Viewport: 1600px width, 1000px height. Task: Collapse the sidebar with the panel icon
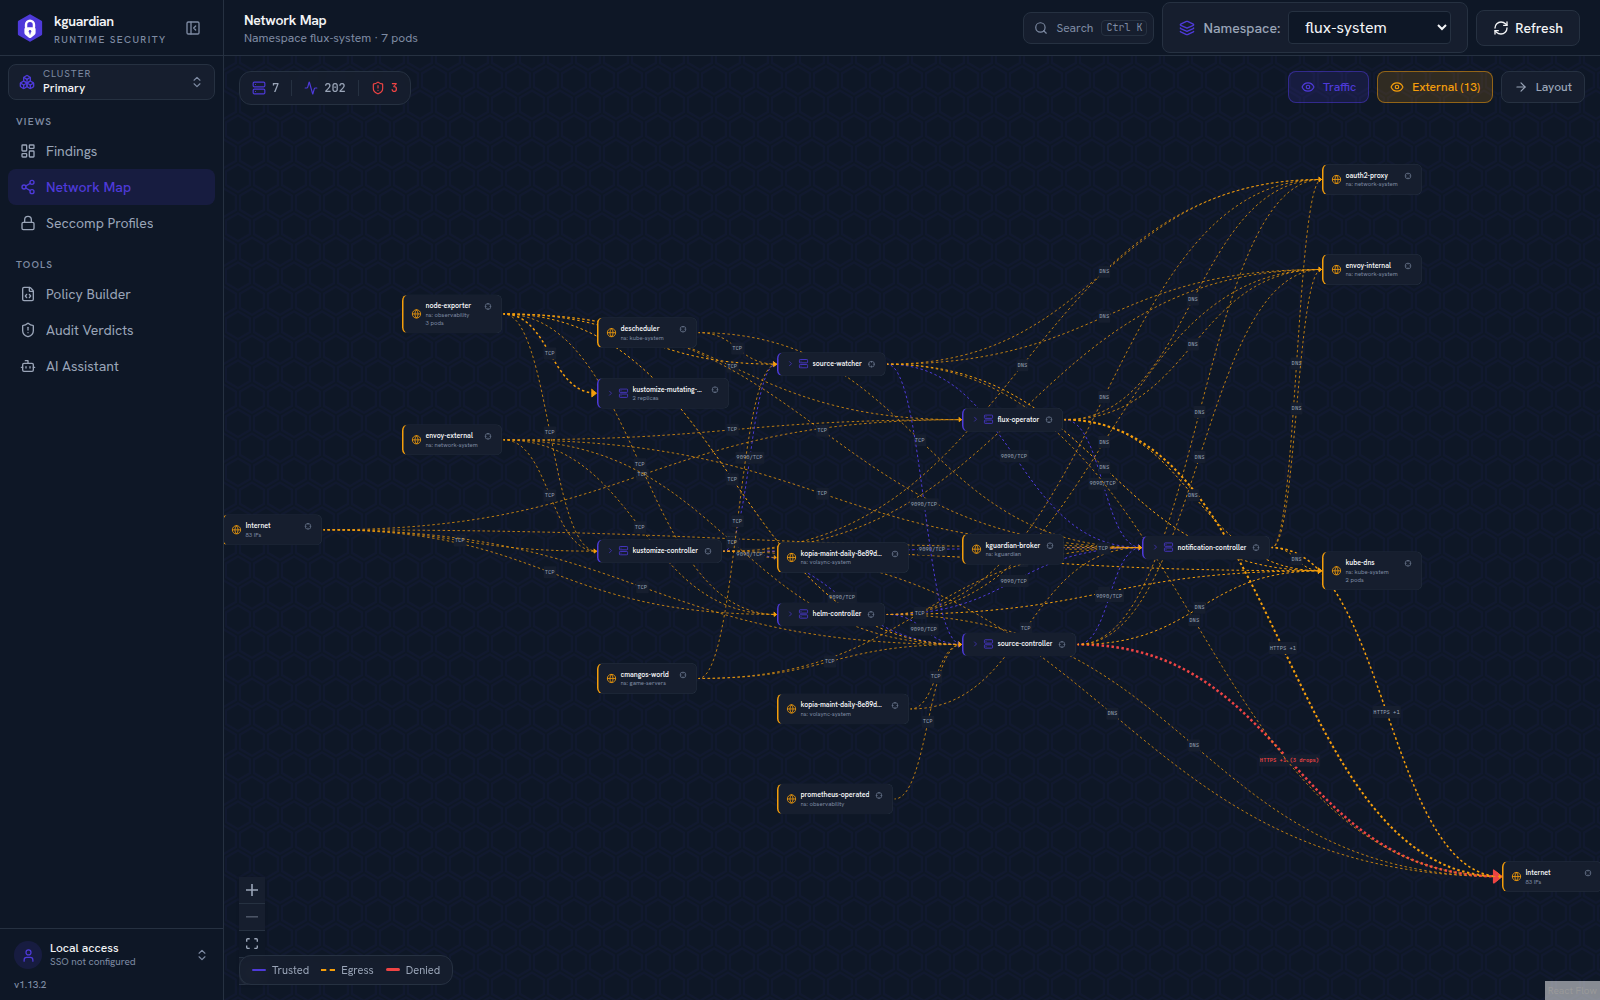click(x=193, y=28)
